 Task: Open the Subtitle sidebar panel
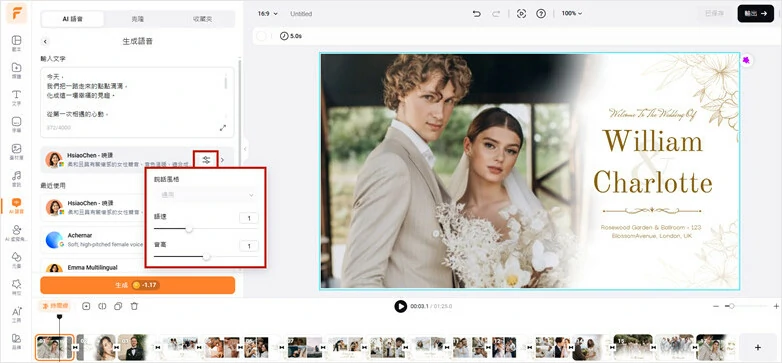point(16,124)
